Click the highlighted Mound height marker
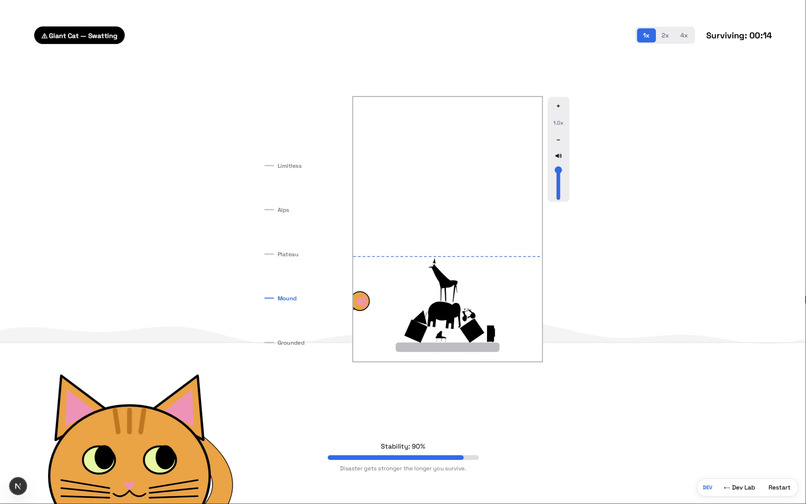The image size is (806, 504). [281, 298]
